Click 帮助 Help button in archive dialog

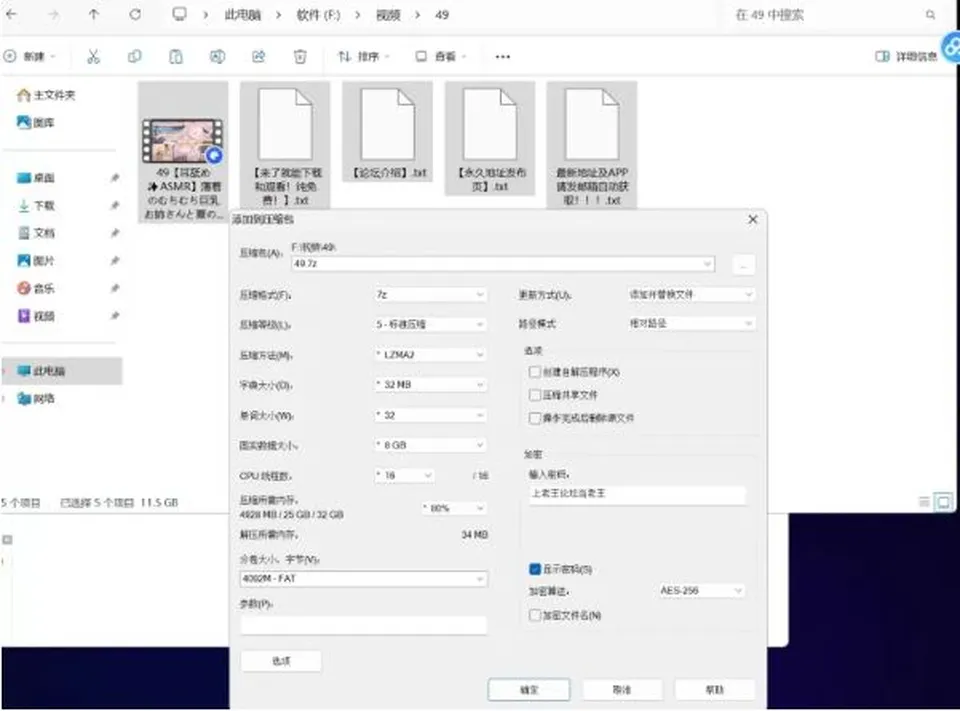pyautogui.click(x=714, y=690)
